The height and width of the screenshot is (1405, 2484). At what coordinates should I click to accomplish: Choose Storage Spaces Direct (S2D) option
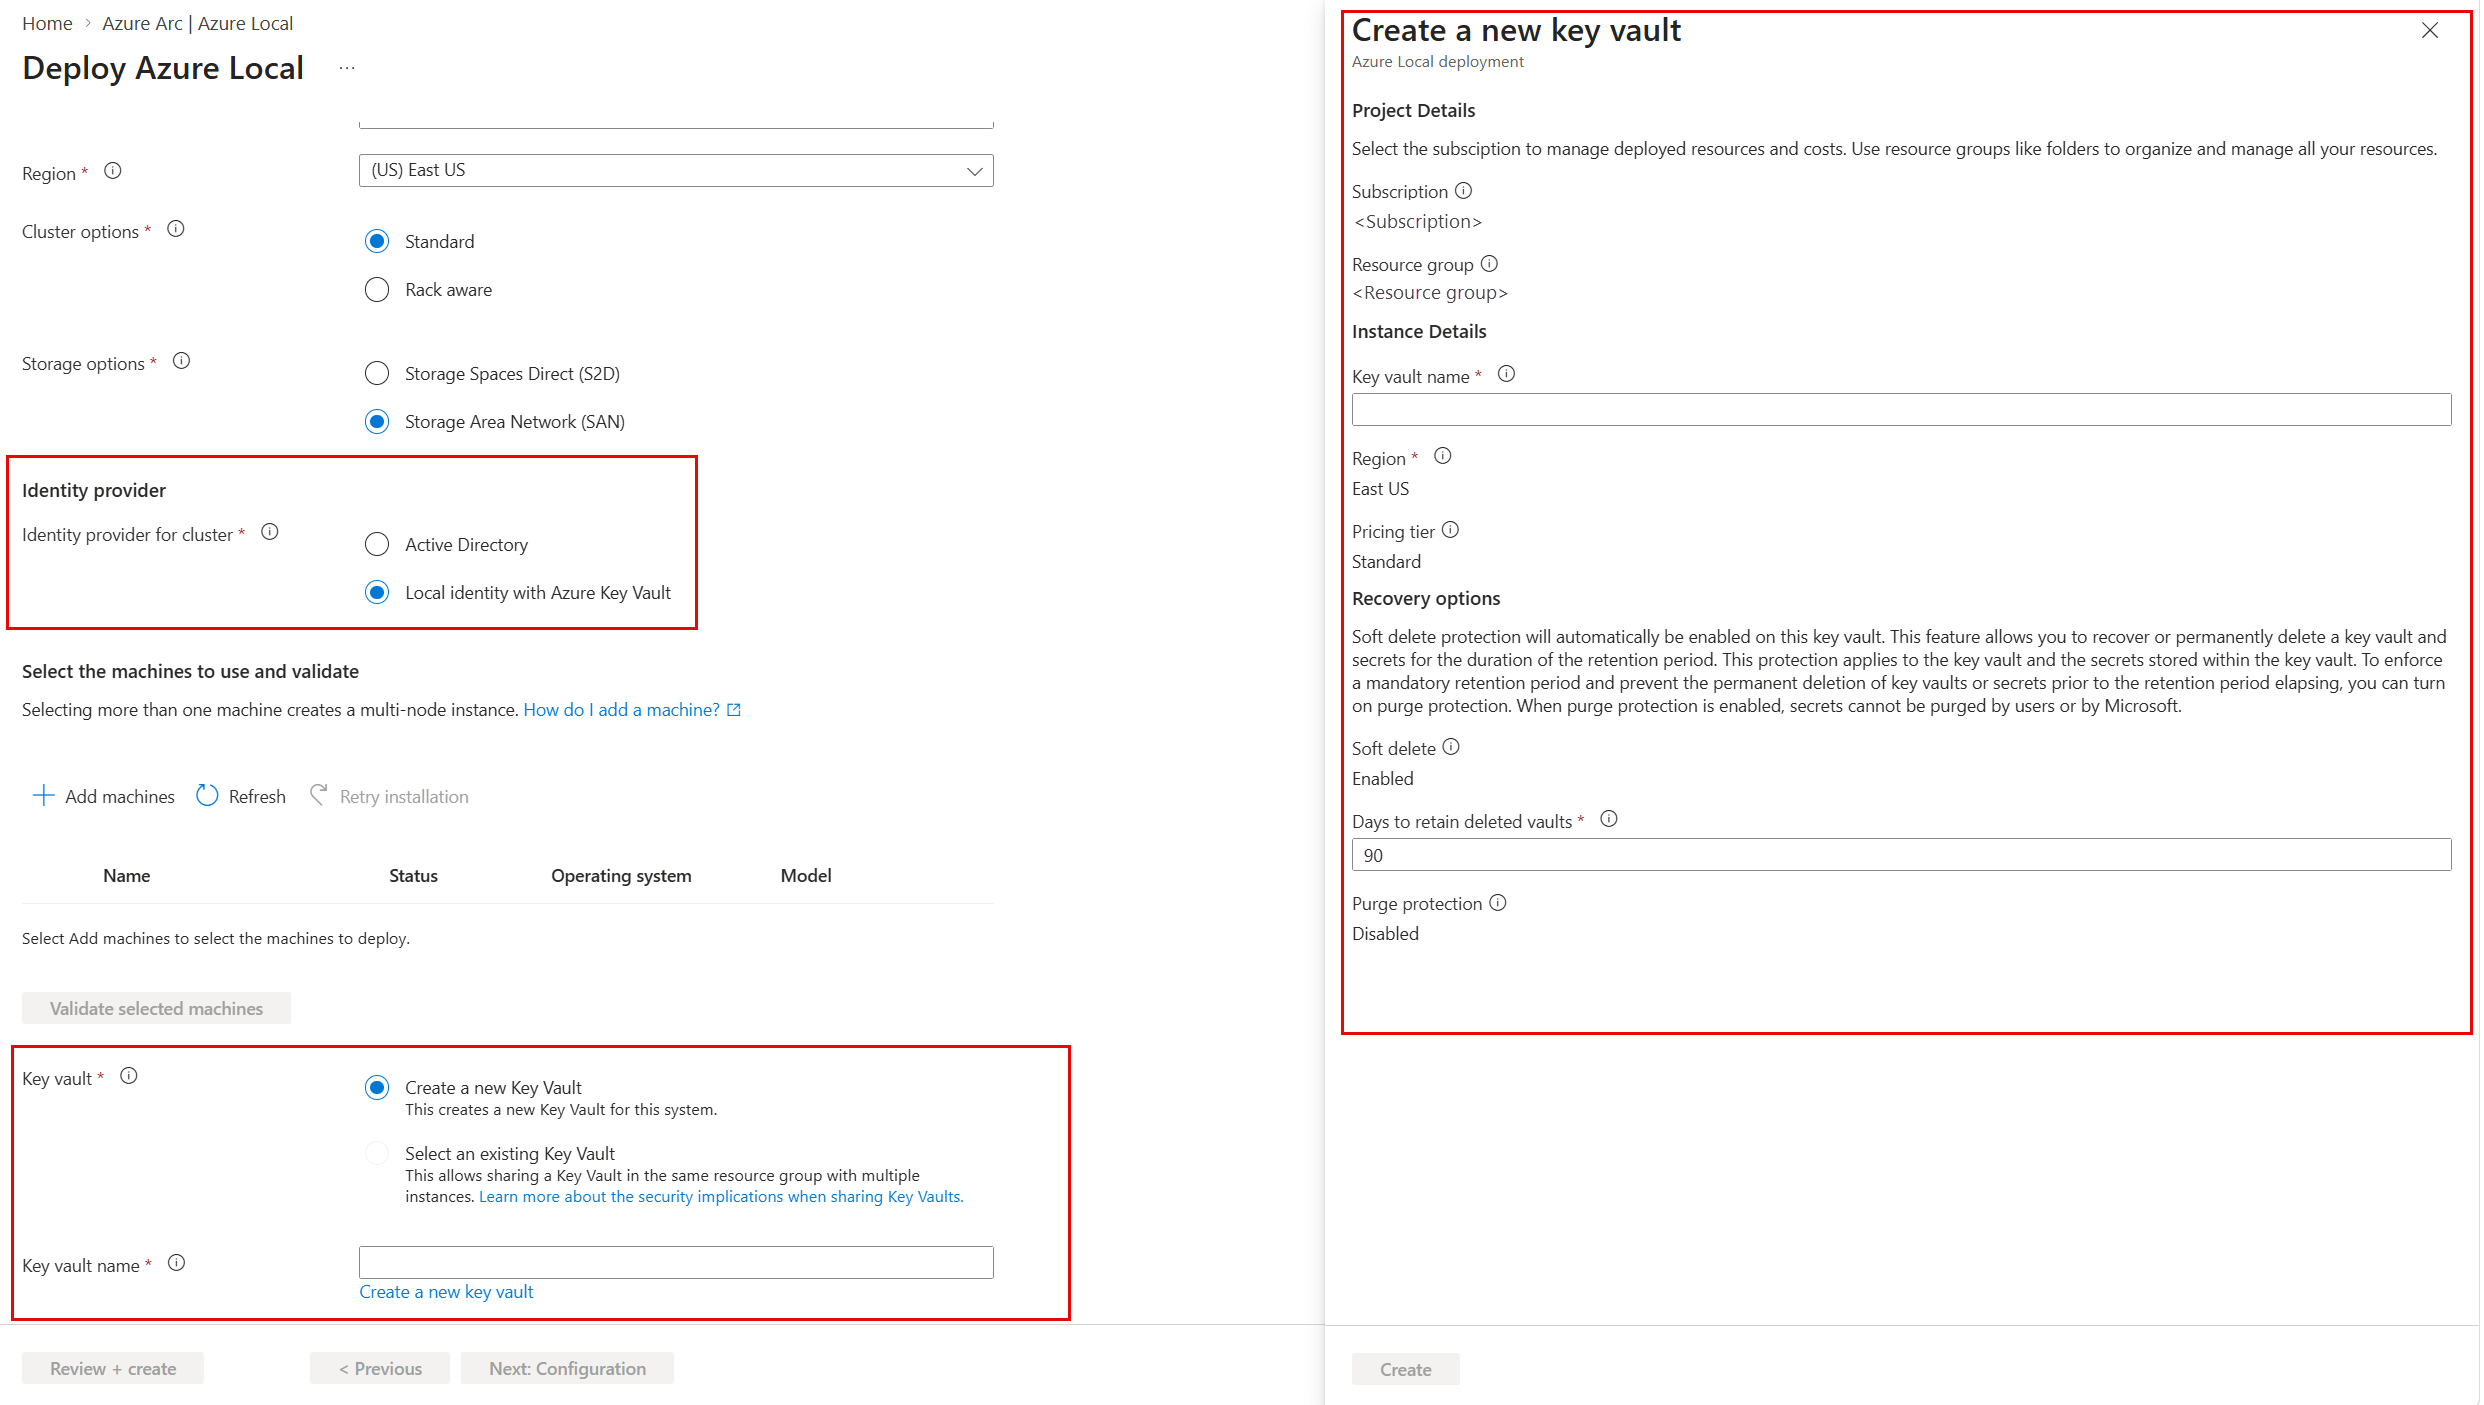(377, 374)
